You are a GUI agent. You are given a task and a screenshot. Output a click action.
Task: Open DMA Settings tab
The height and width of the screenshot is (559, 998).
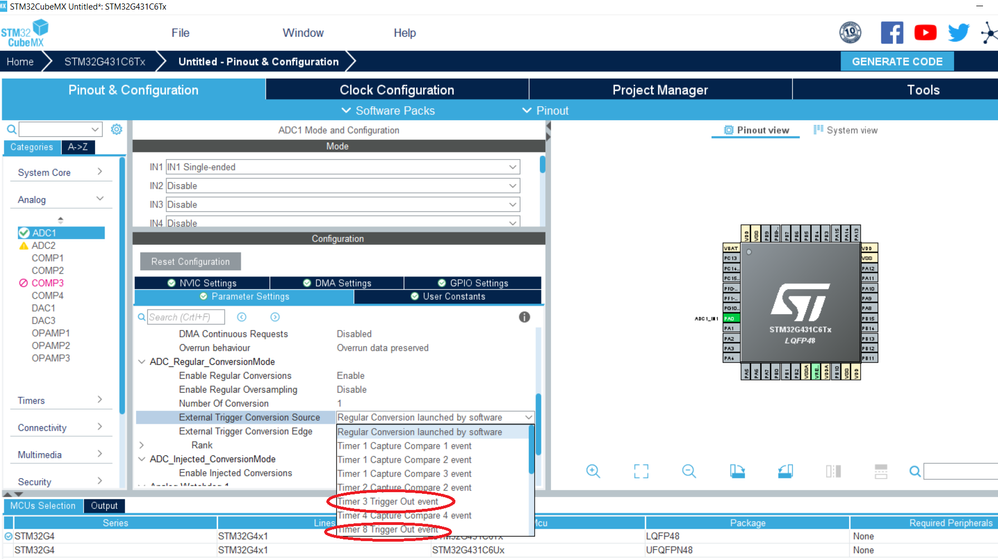pyautogui.click(x=337, y=283)
